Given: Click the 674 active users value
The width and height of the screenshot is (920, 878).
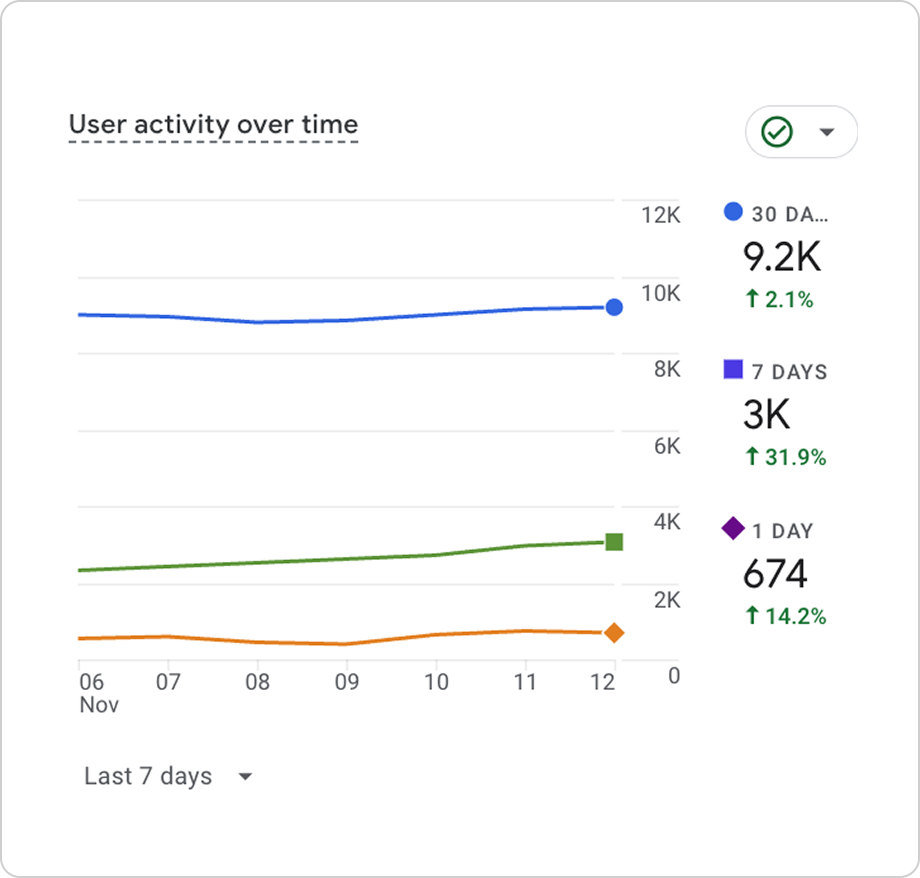Looking at the screenshot, I should coord(776,574).
